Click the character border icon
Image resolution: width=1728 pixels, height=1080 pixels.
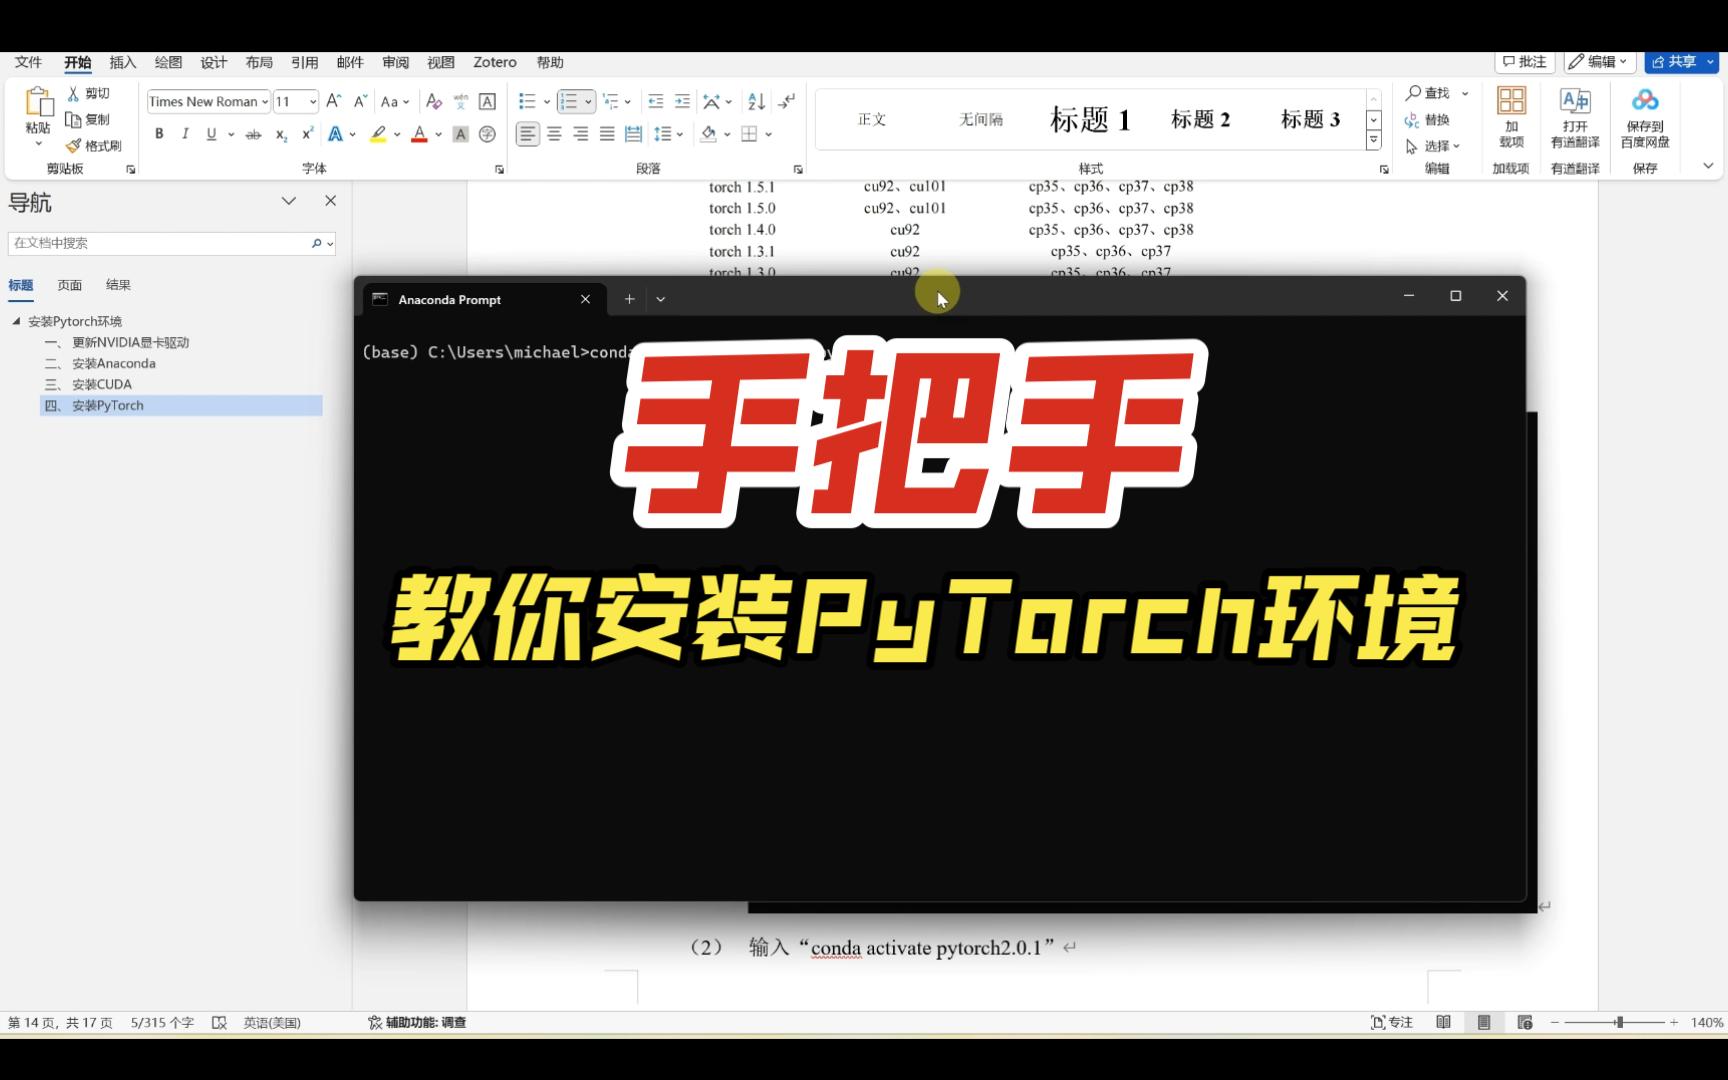[487, 101]
